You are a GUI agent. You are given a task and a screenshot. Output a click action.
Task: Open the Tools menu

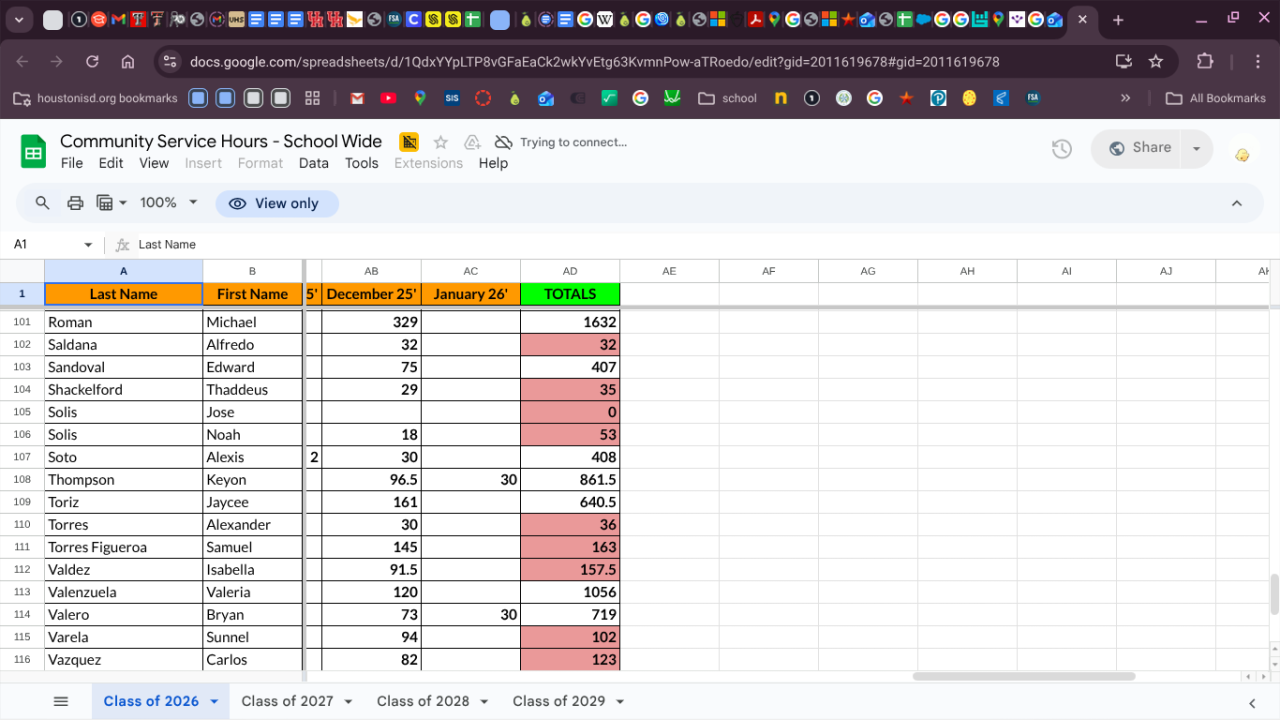[362, 163]
